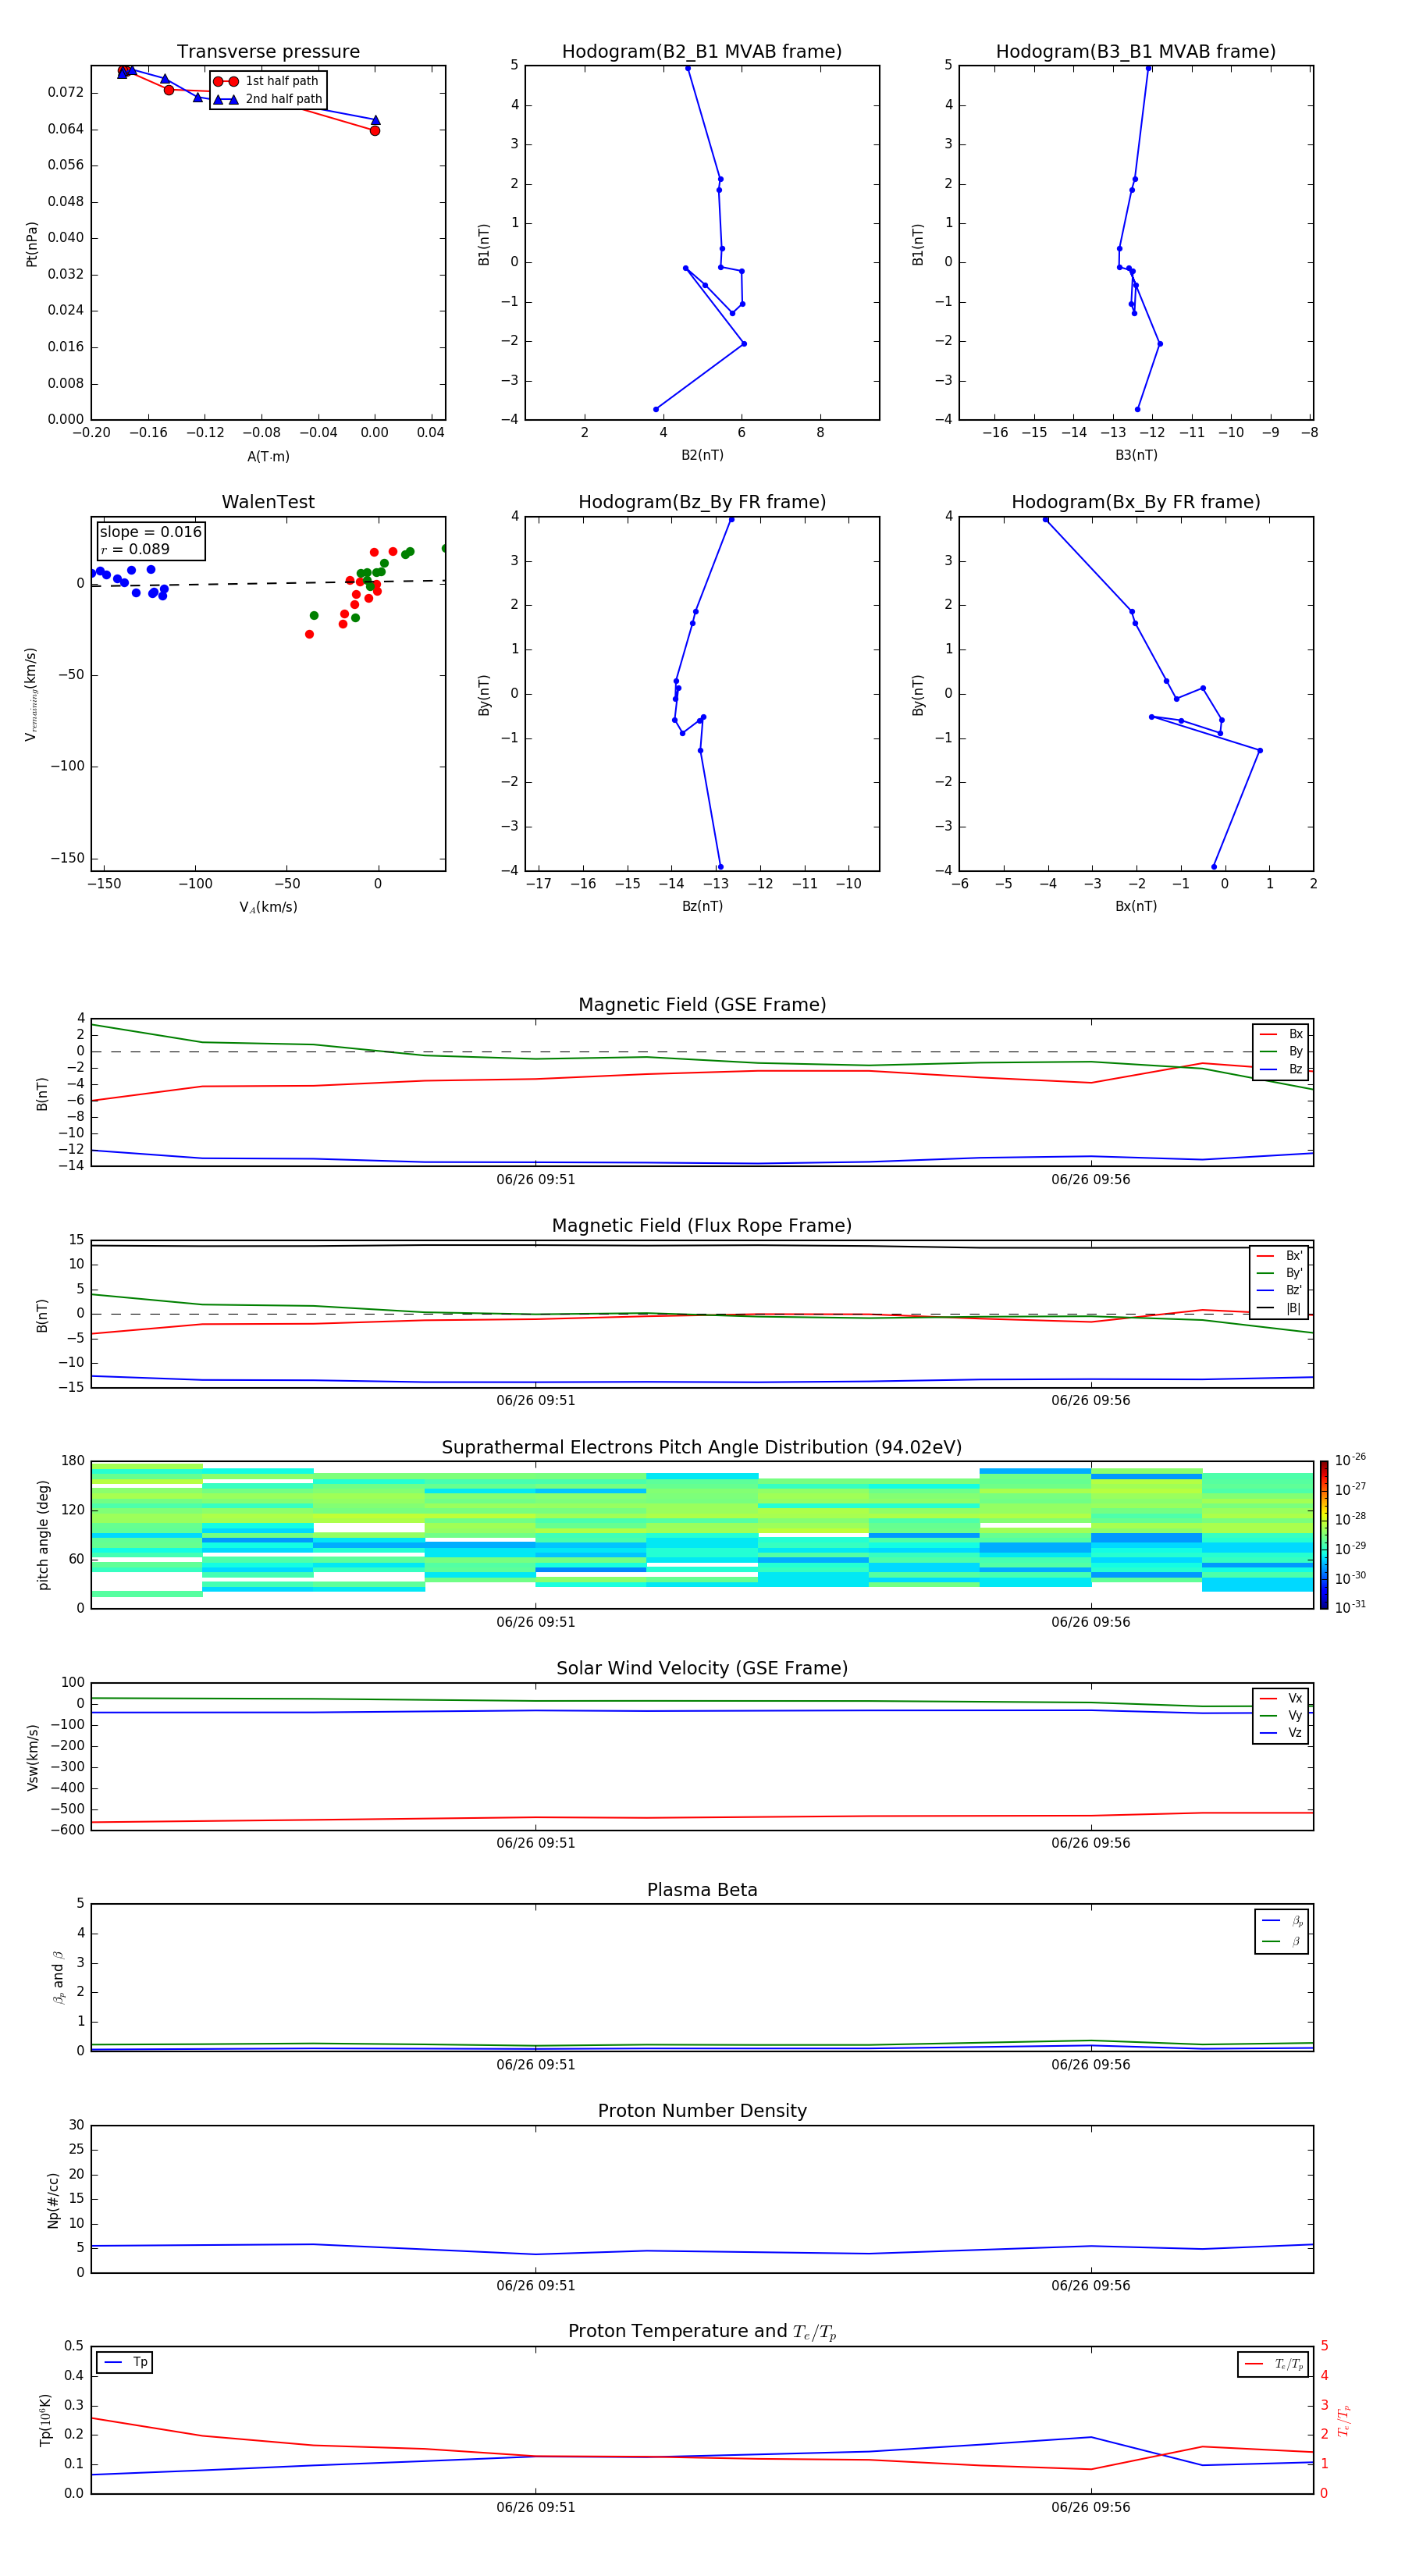Click the "Magnetic Field (GSE Frame)" title
The image size is (1405, 2576).
coord(702,1005)
